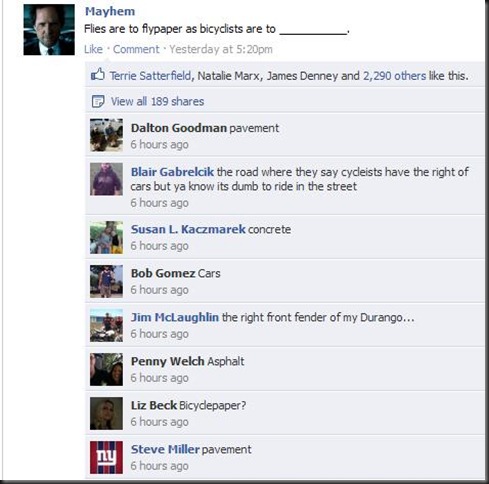Click the shares note icon

click(98, 101)
